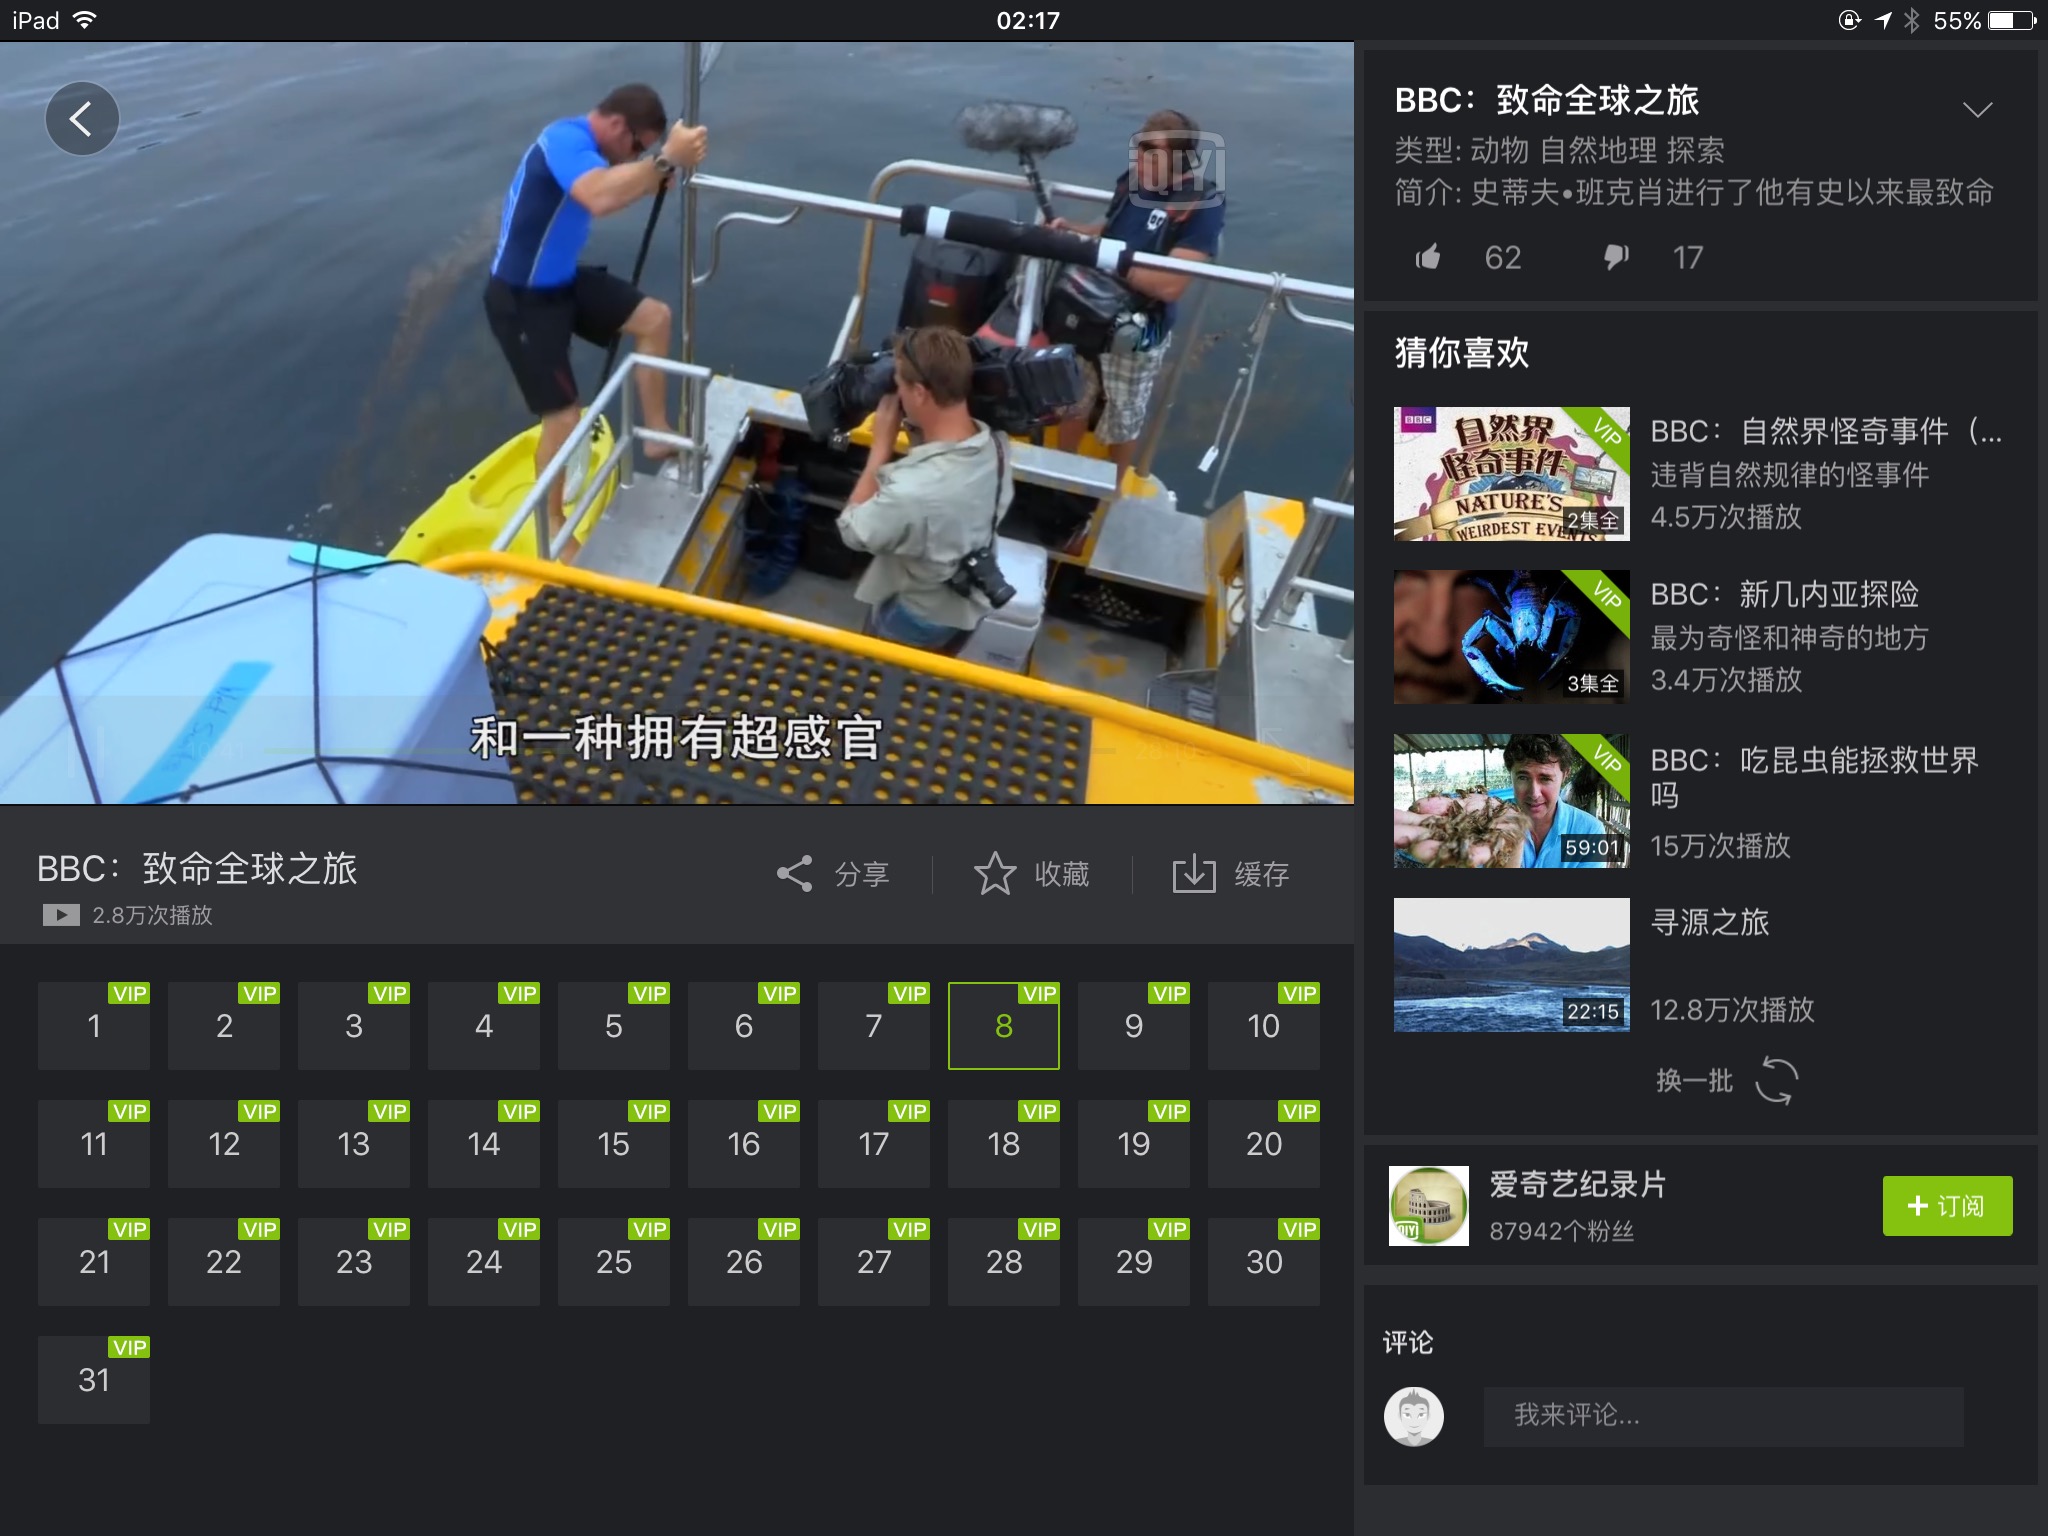Open 爱奇艺纪录片 channel avatar
The width and height of the screenshot is (2048, 1536).
click(x=1429, y=1206)
